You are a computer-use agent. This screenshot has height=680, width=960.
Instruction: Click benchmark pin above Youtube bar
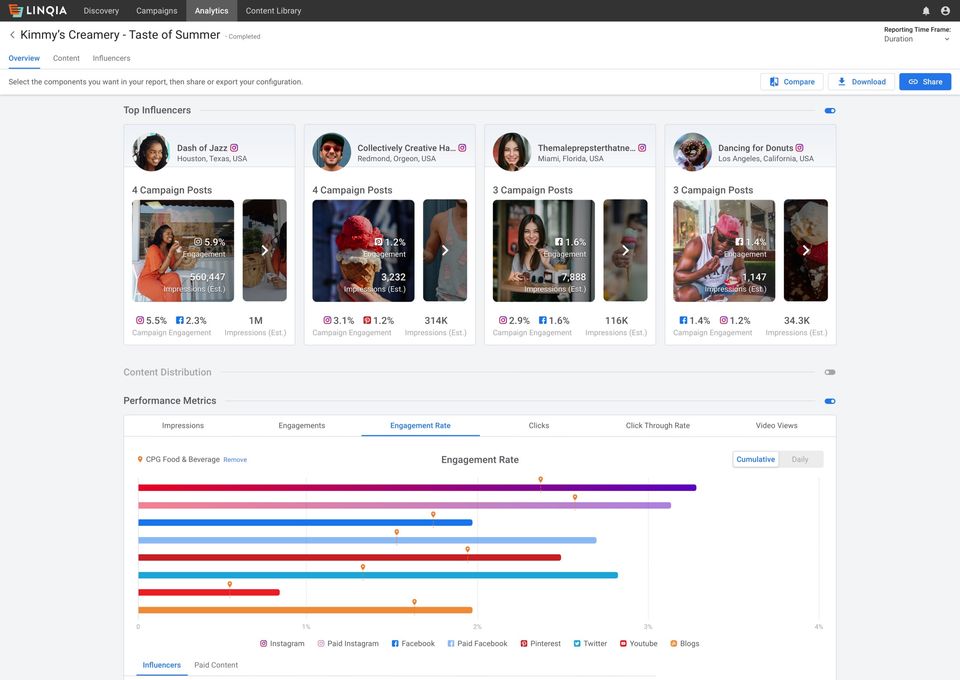(230, 585)
